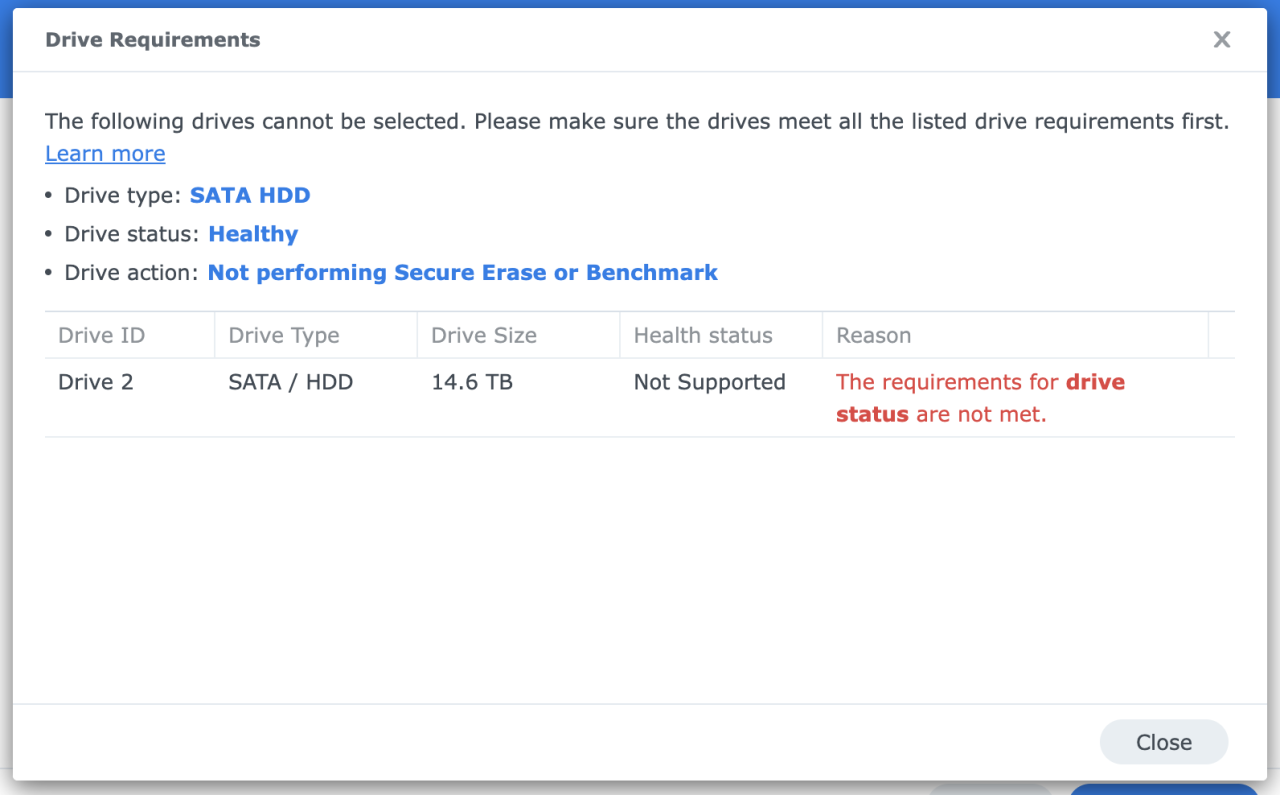Click the Drive Type column header
The width and height of the screenshot is (1280, 795).
(284, 336)
